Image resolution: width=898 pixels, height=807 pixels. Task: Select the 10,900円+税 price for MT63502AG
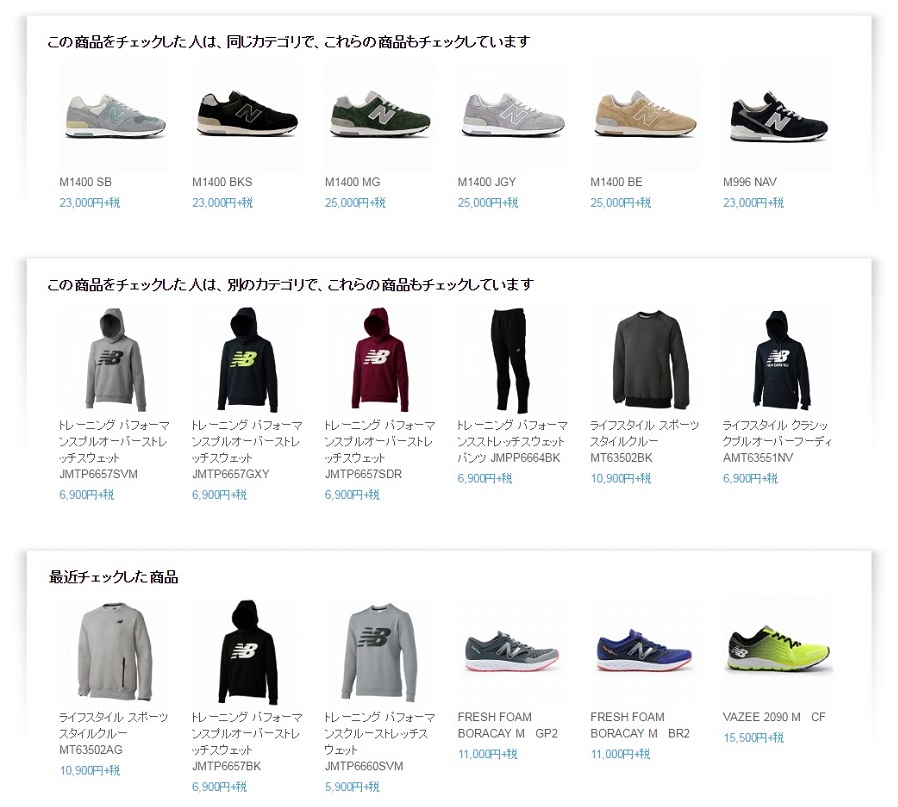[x=90, y=771]
